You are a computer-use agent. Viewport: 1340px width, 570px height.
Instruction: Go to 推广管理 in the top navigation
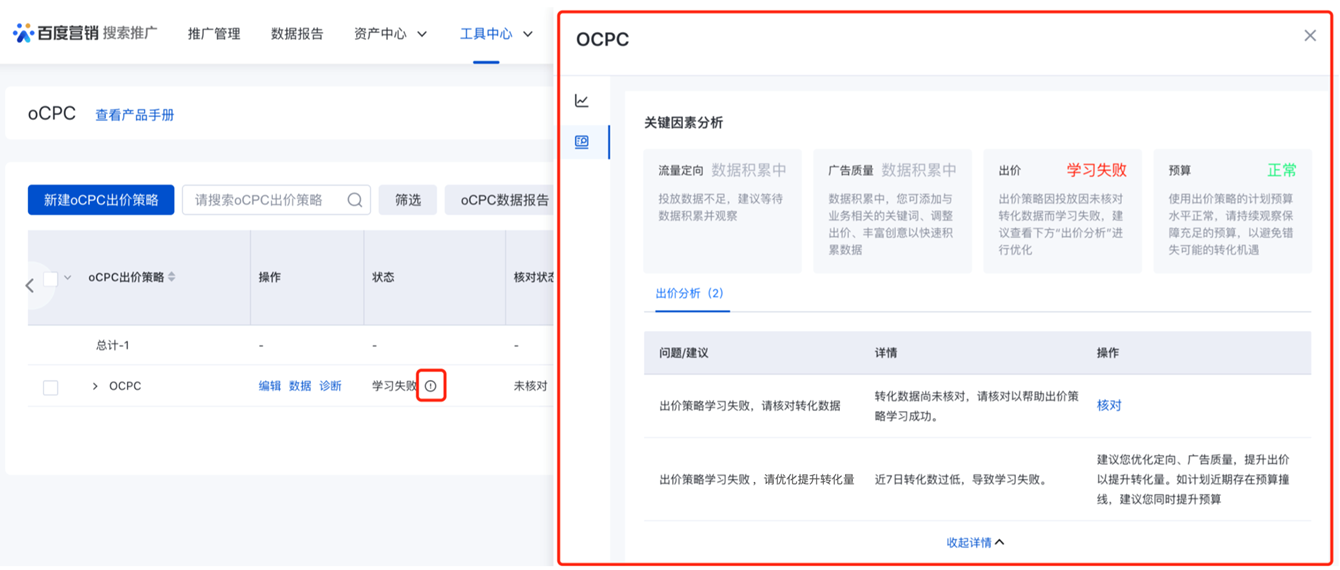(214, 34)
